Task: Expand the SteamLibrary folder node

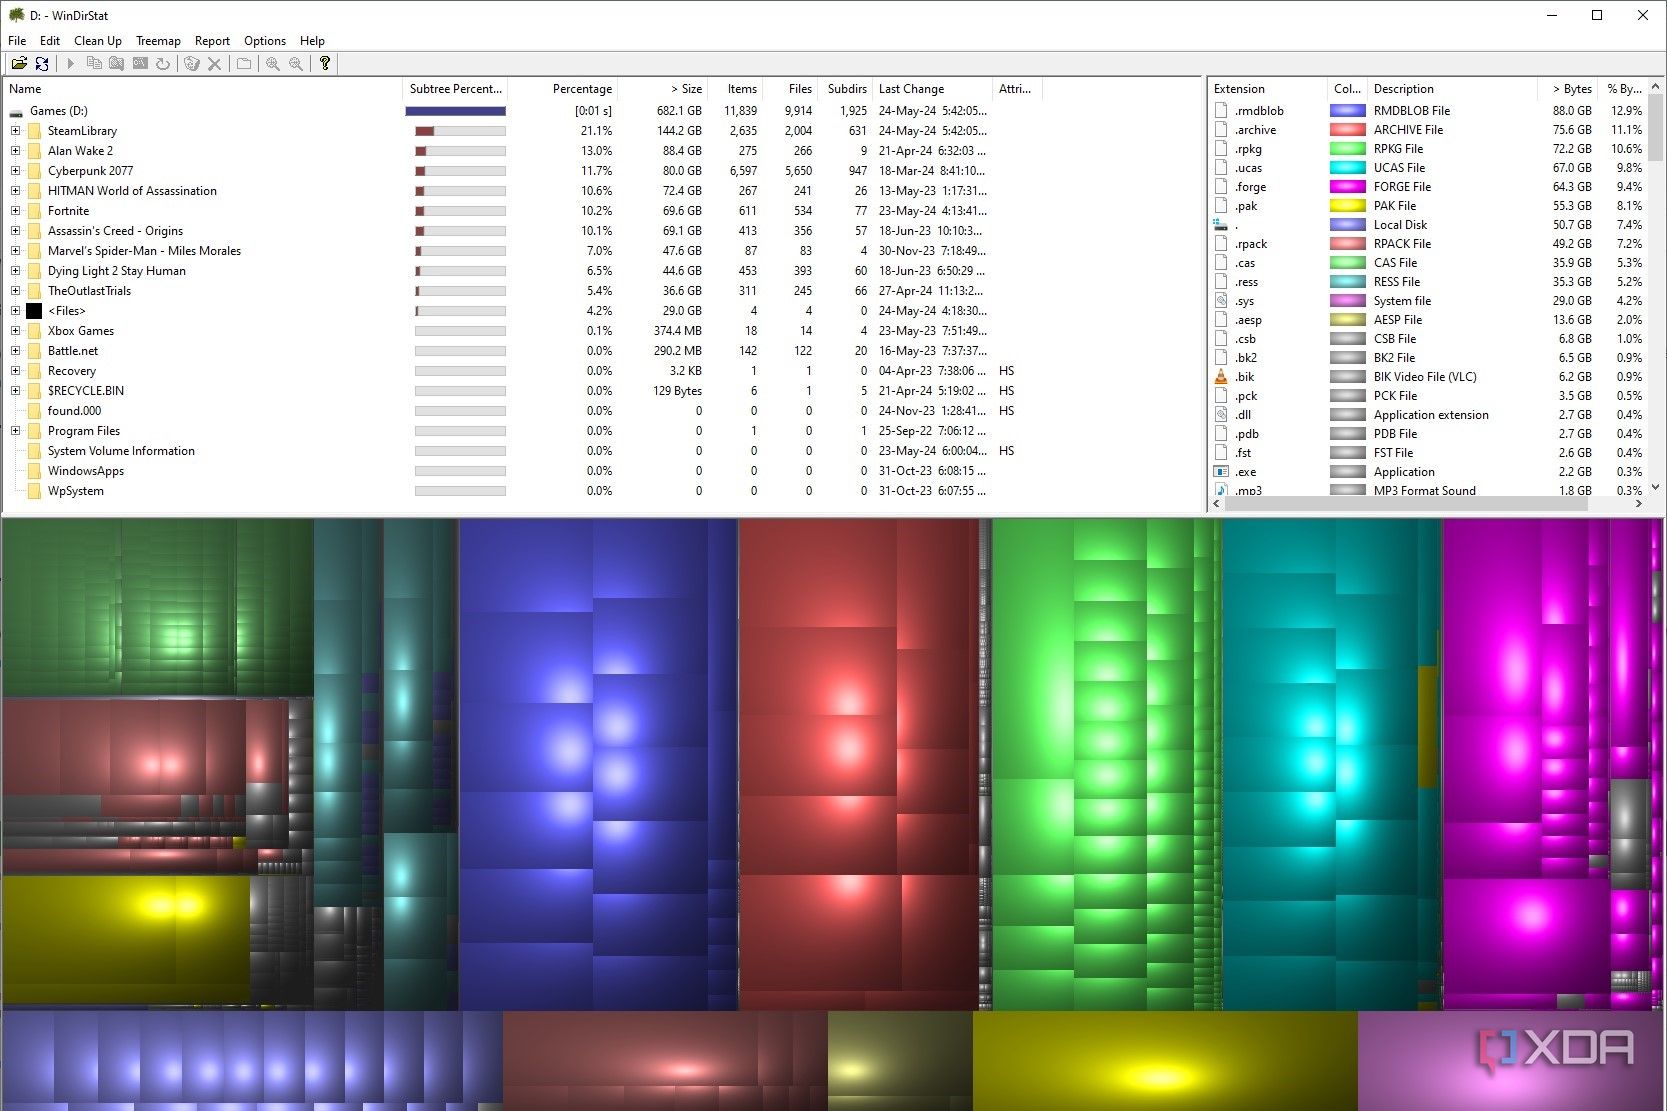Action: pos(15,131)
